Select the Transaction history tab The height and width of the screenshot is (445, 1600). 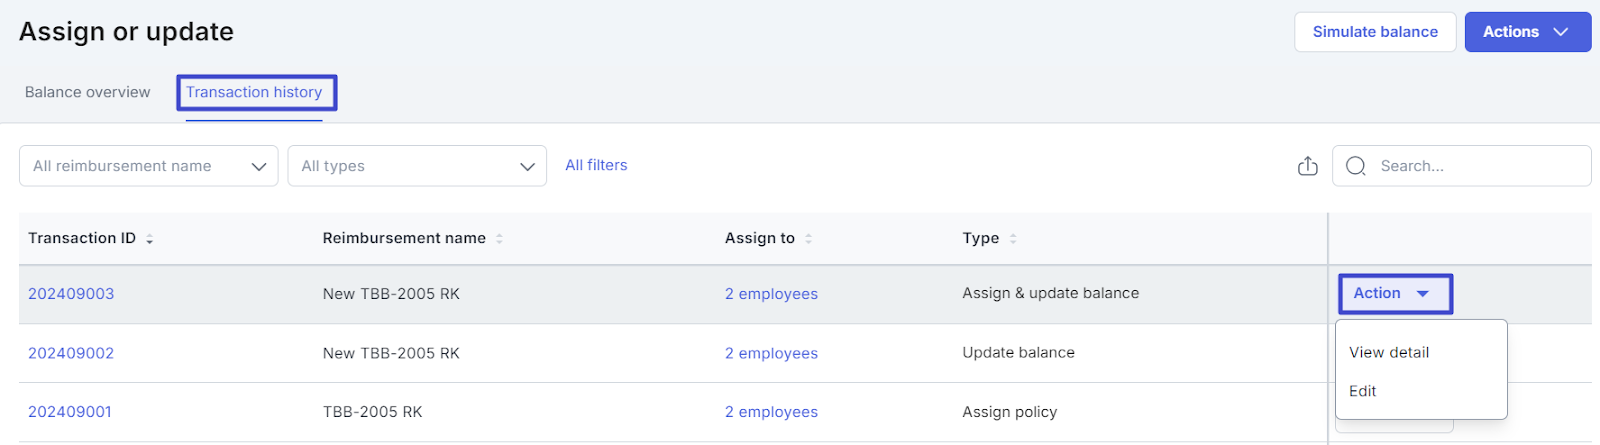click(254, 92)
